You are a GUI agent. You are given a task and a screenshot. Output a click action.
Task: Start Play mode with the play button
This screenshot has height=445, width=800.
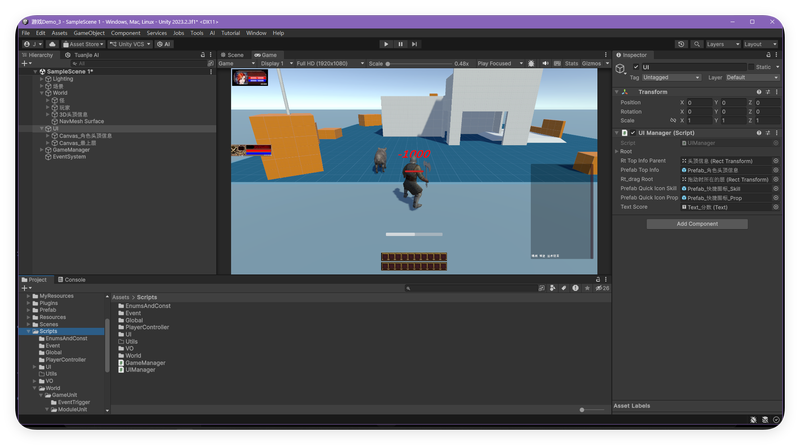pyautogui.click(x=386, y=44)
